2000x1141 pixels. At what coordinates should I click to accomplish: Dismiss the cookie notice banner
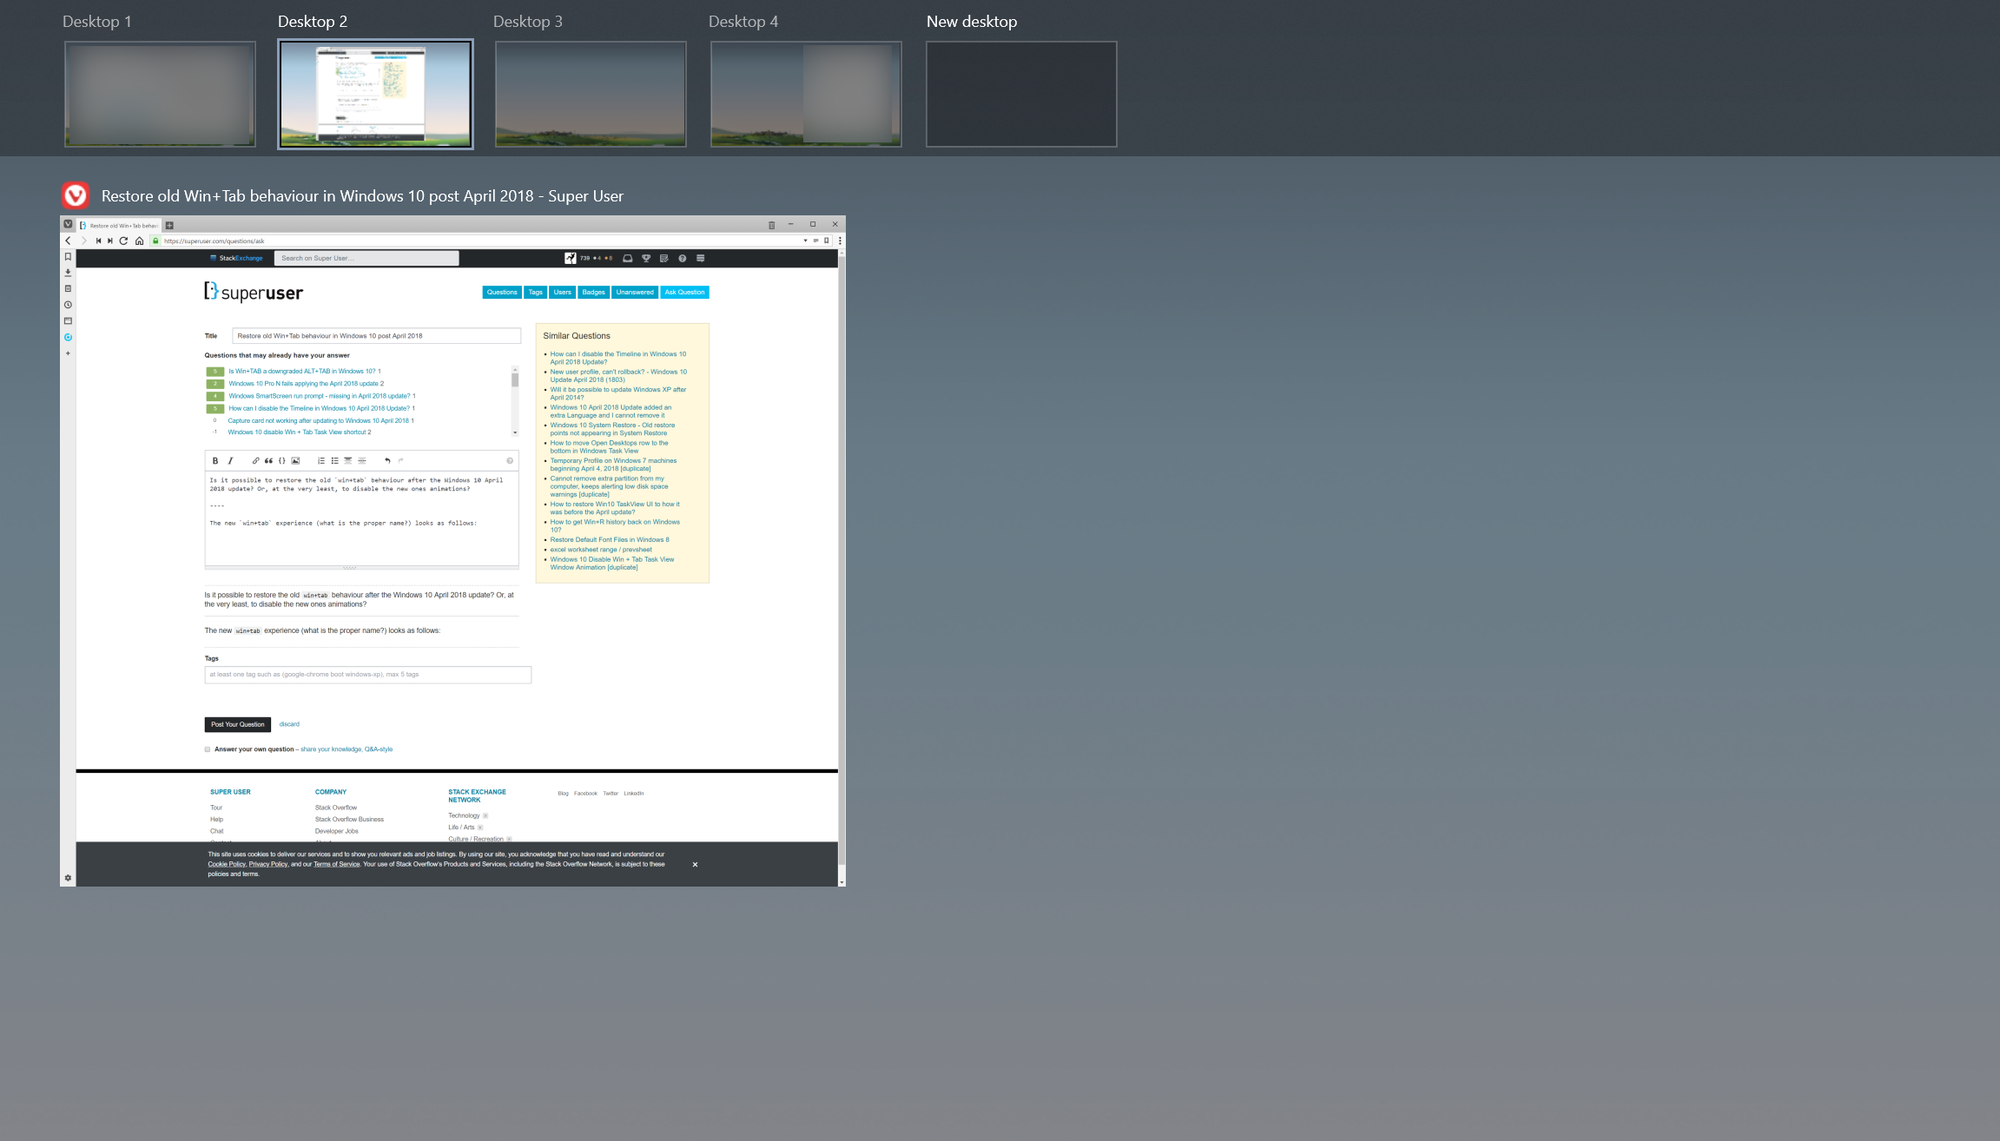pyautogui.click(x=695, y=864)
